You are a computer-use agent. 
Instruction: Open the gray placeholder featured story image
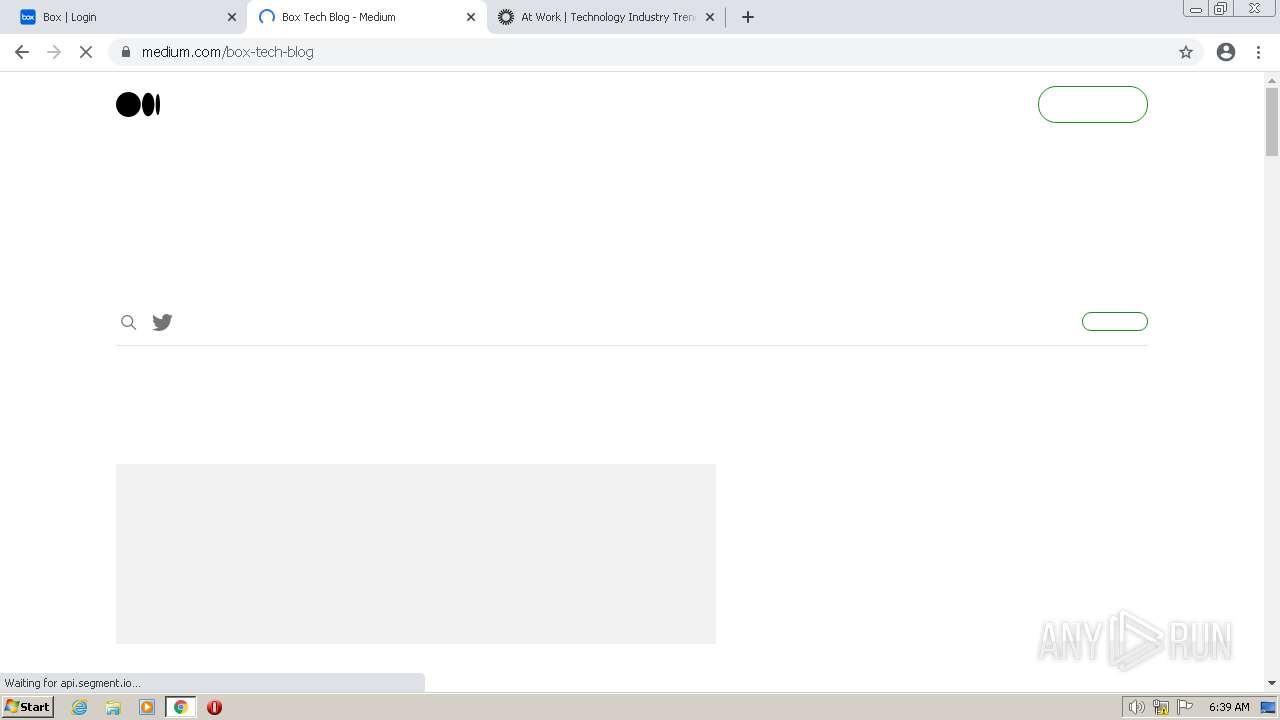(x=416, y=554)
